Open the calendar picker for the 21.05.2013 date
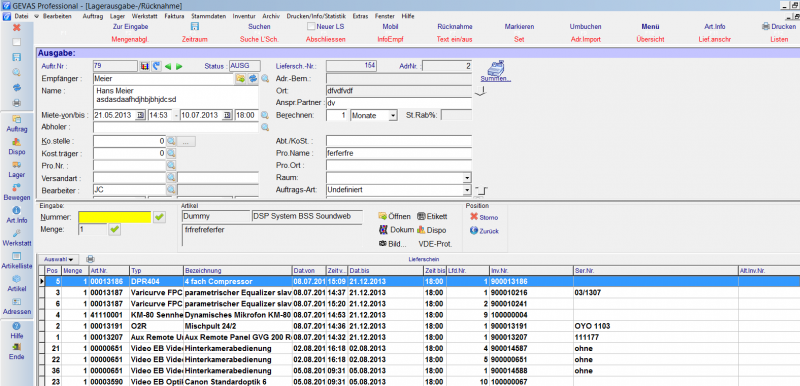800x386 pixels. [x=141, y=115]
